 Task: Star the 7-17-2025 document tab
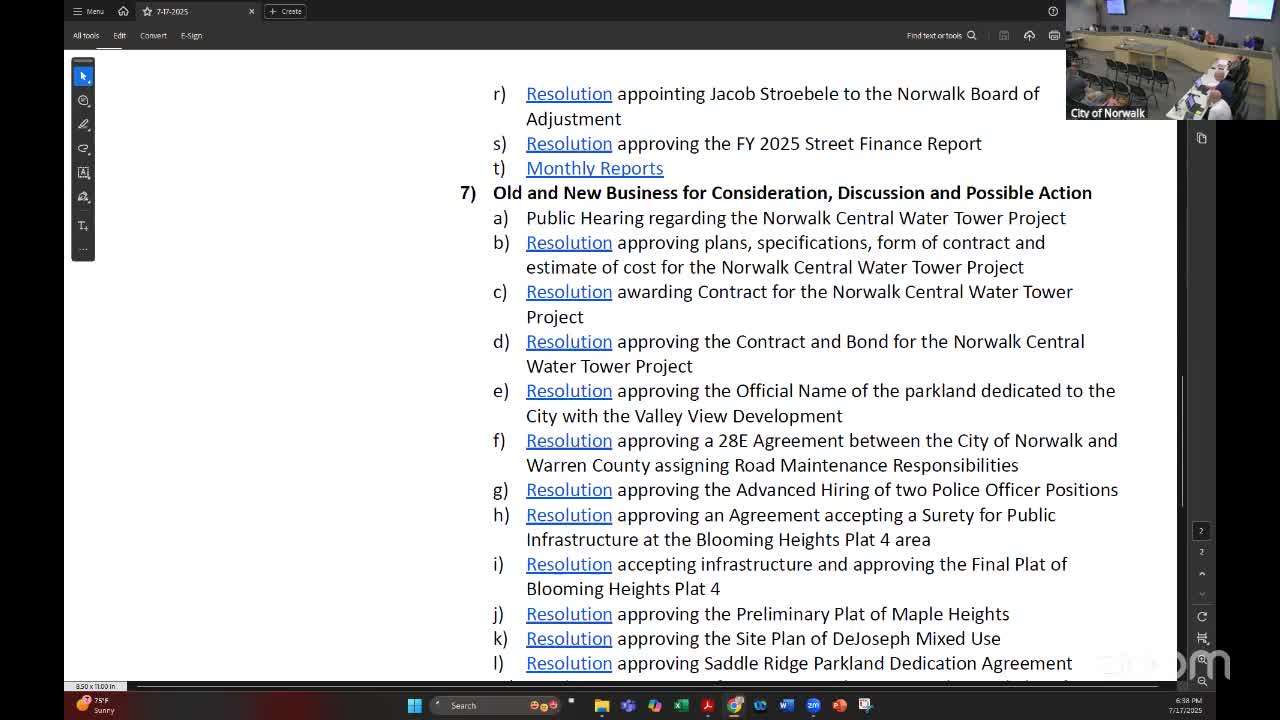(x=147, y=12)
